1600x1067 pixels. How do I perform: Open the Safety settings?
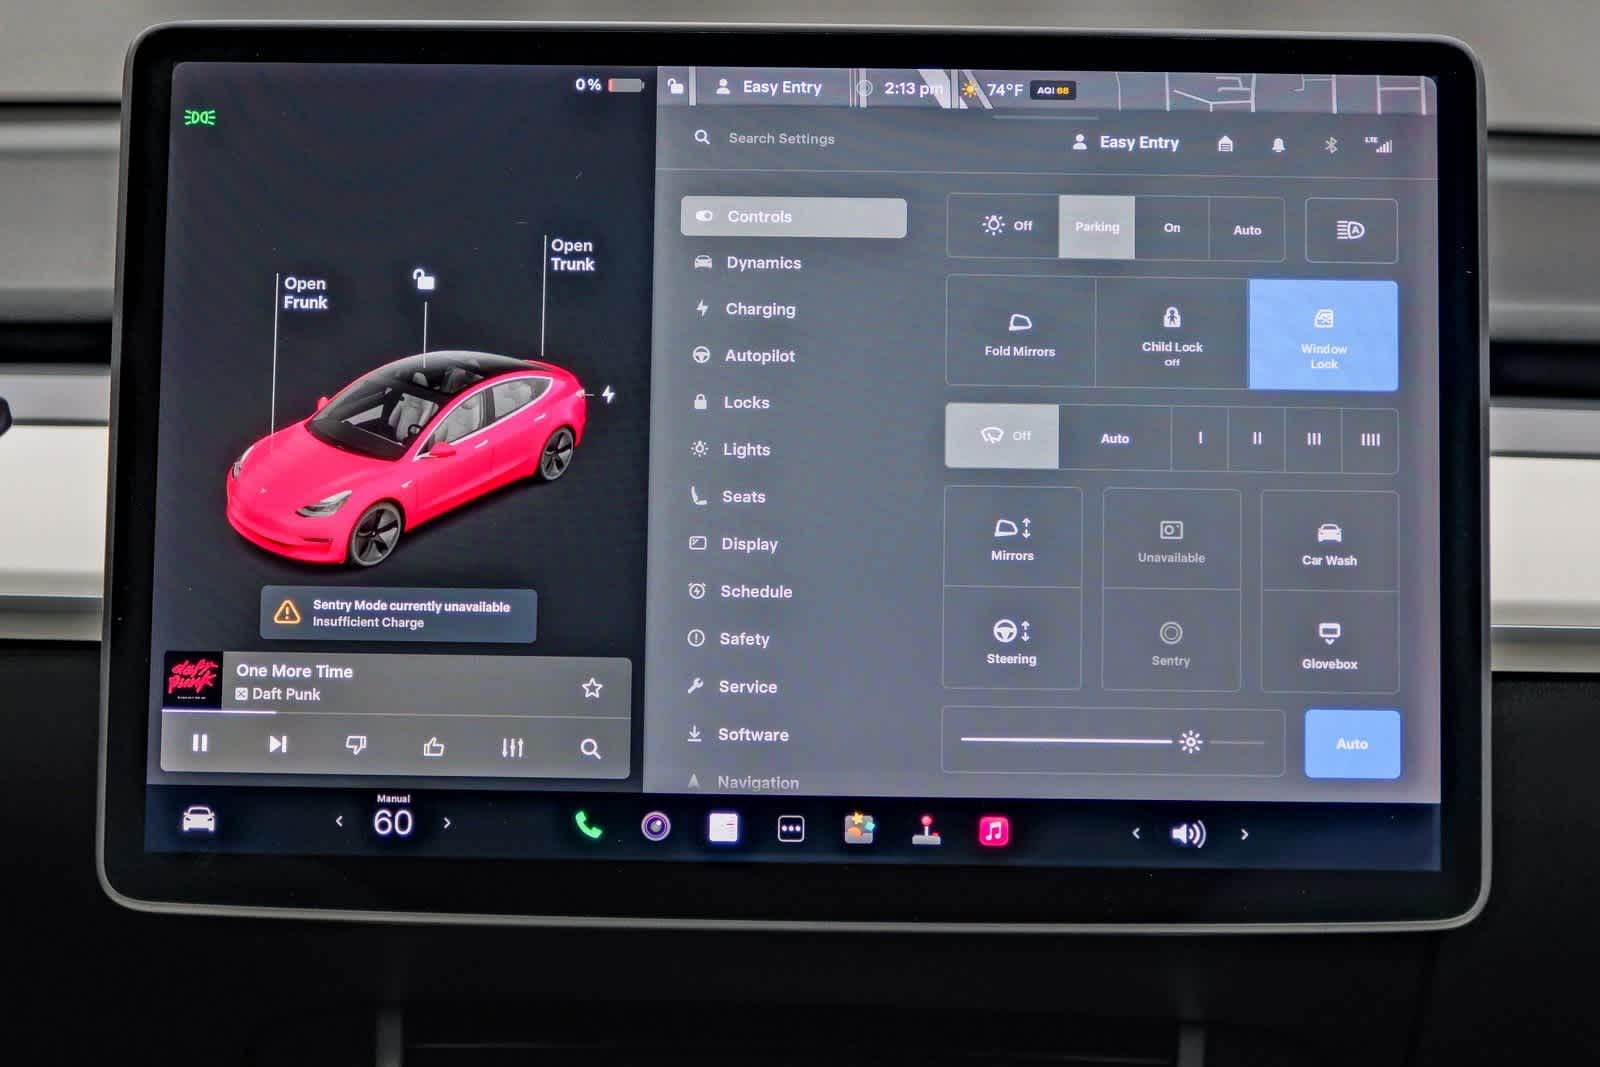coord(729,638)
